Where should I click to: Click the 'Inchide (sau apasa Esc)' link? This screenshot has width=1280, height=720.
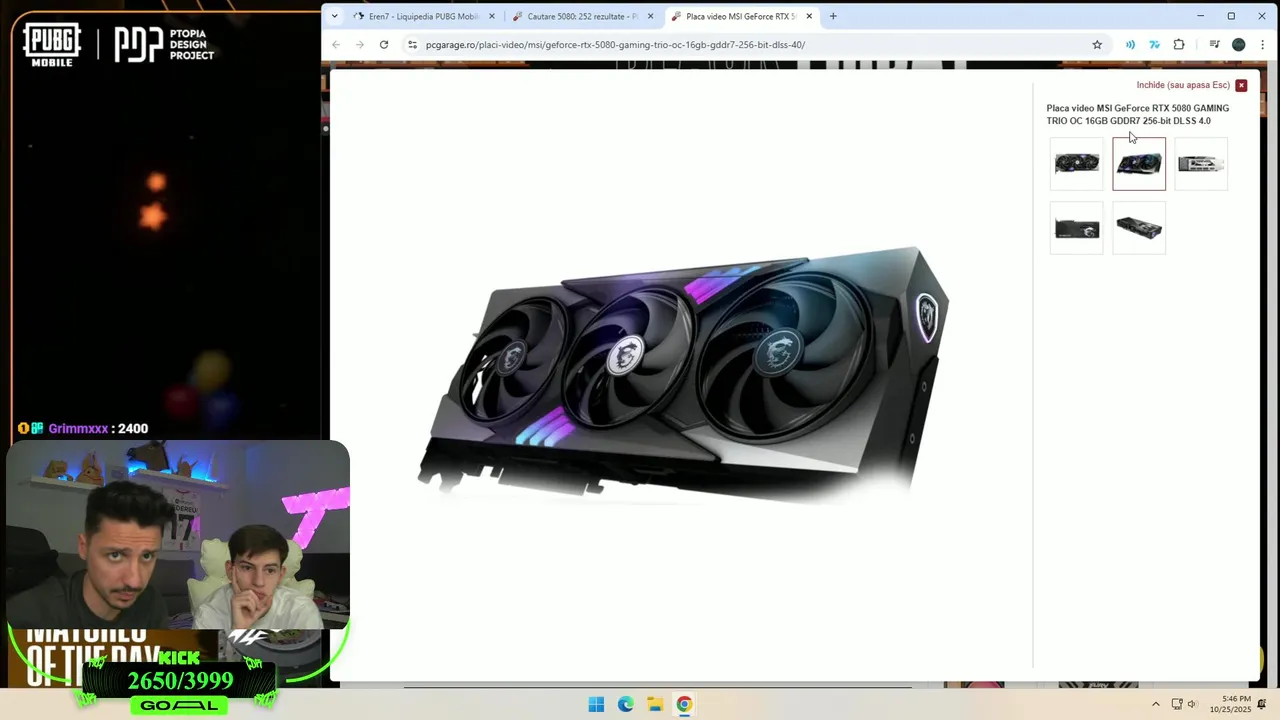click(1183, 85)
